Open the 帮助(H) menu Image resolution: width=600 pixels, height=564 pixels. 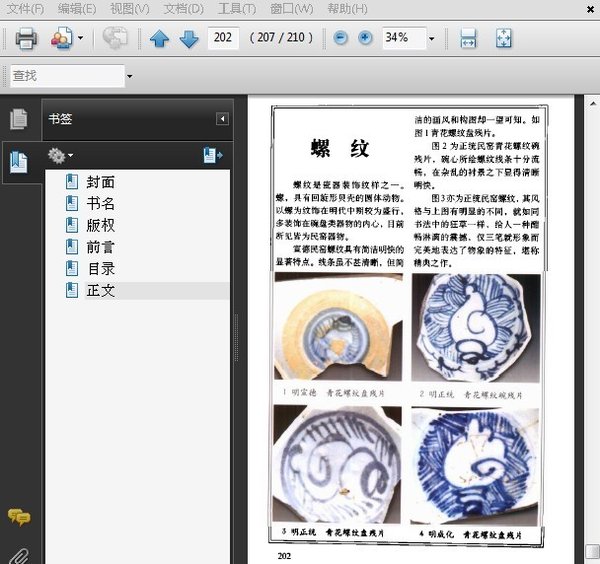click(x=347, y=9)
